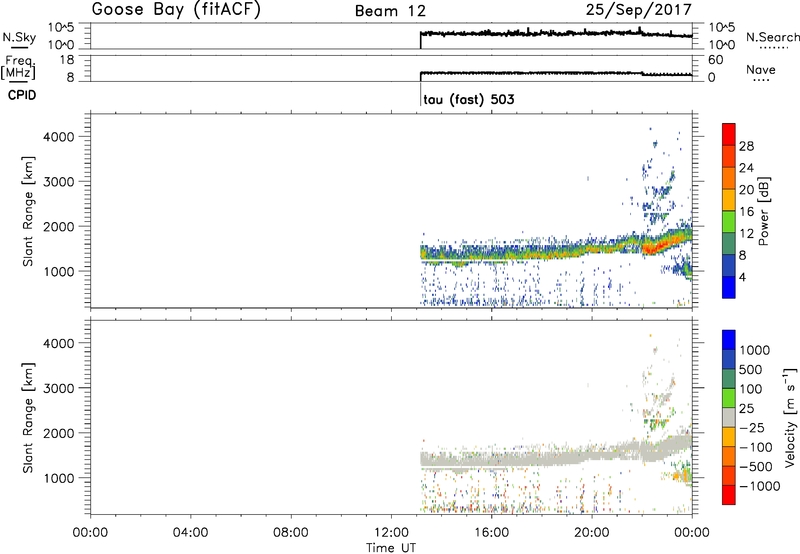Click the 4000 km tick on power panel

click(59, 137)
